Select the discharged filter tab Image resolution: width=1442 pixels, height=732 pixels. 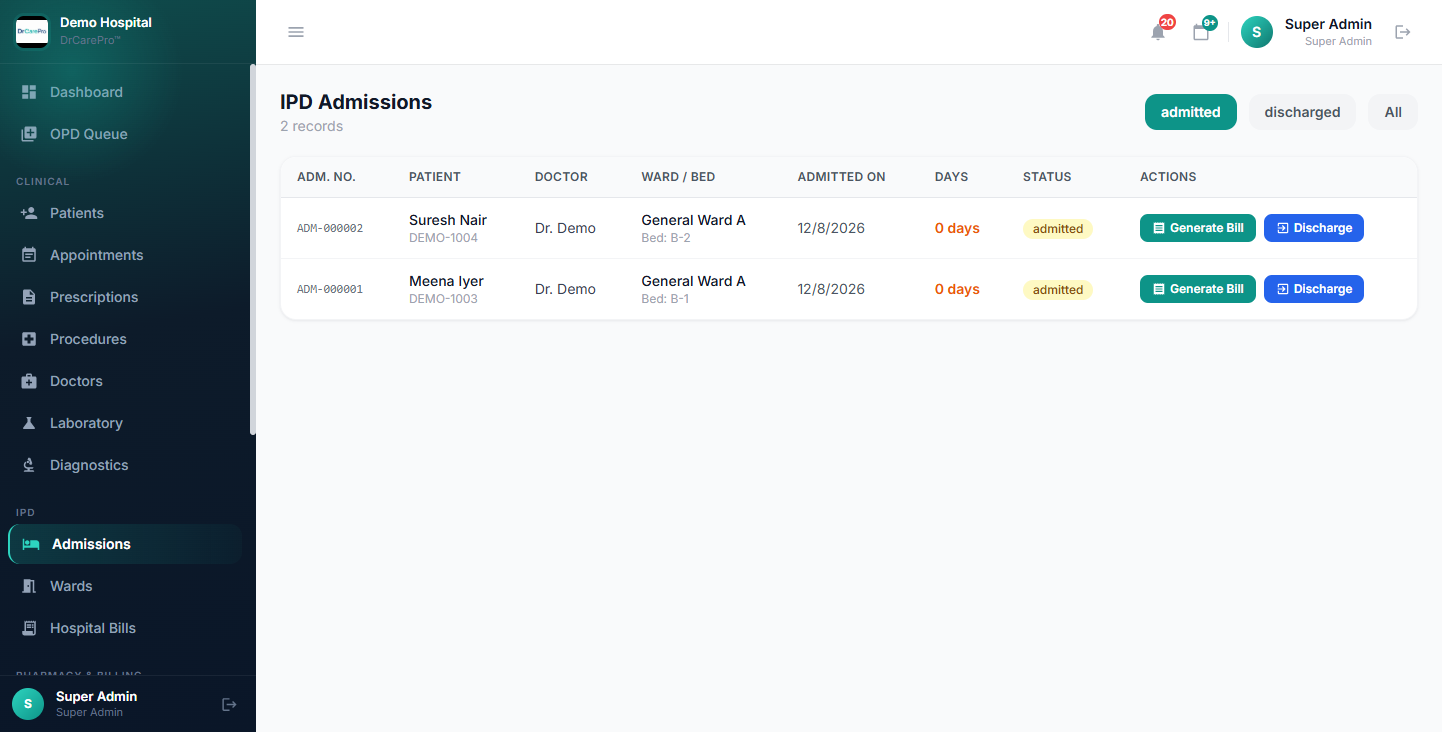1302,112
